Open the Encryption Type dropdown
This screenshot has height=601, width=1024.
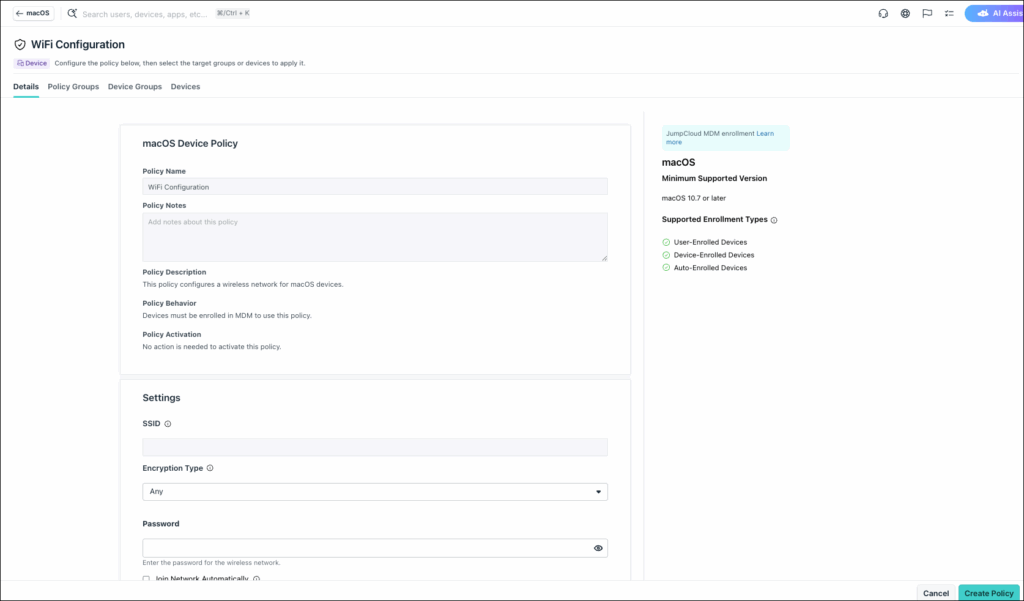(375, 491)
